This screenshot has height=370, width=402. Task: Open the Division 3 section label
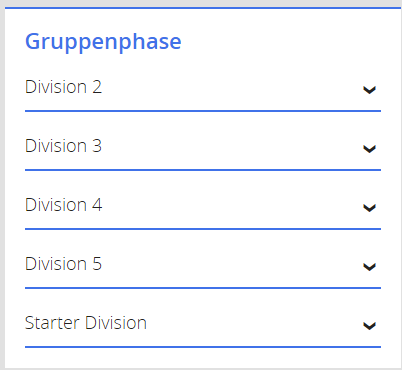pyautogui.click(x=63, y=146)
